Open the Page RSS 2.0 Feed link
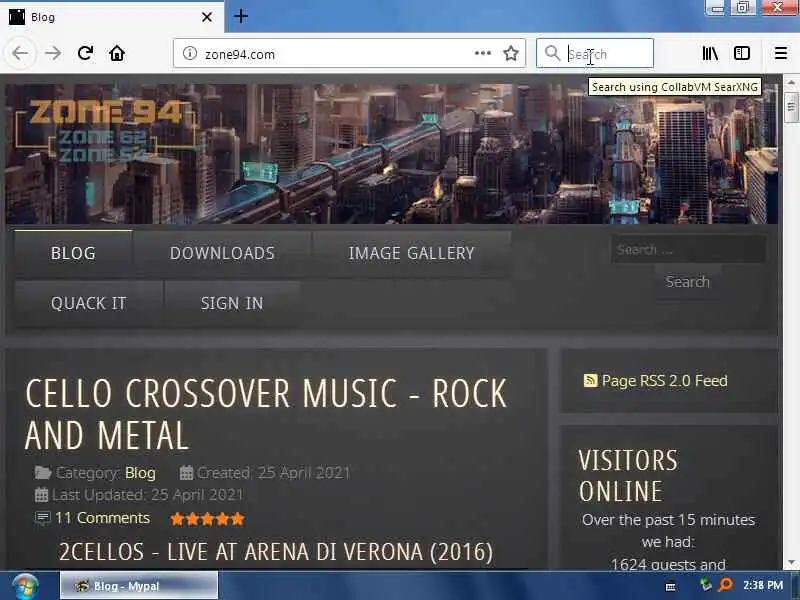 664,381
